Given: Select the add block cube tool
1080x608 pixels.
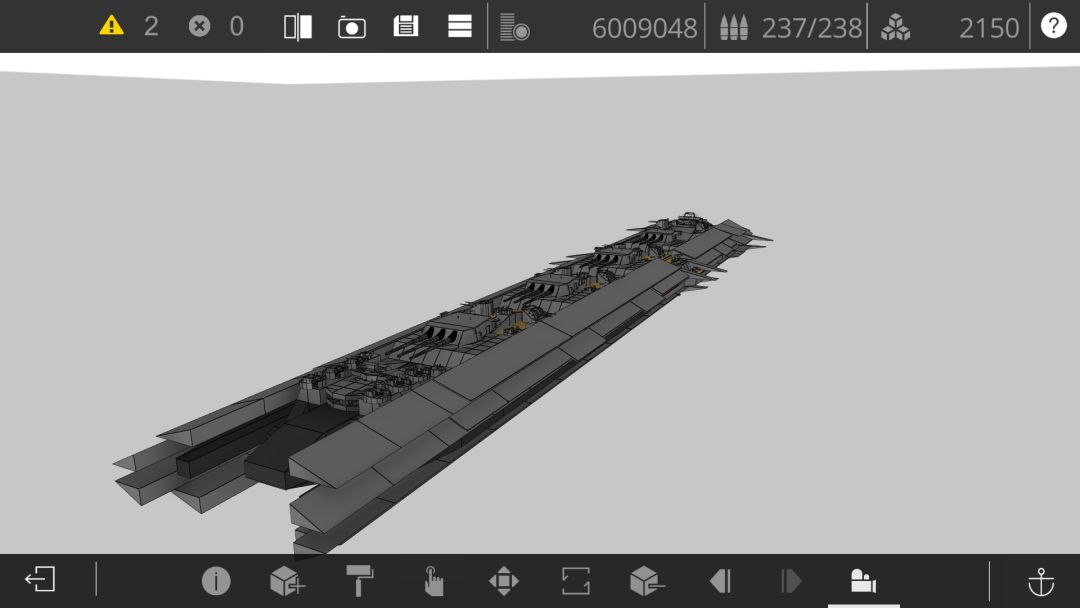Looking at the screenshot, I should click(287, 581).
